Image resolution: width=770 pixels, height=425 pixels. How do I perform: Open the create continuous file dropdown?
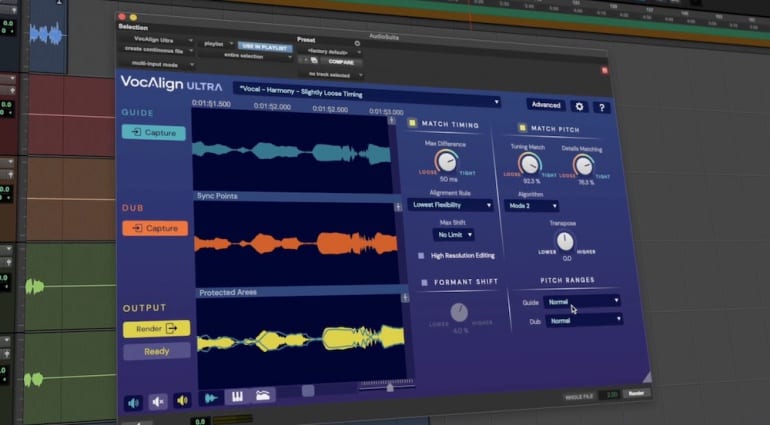click(x=157, y=50)
